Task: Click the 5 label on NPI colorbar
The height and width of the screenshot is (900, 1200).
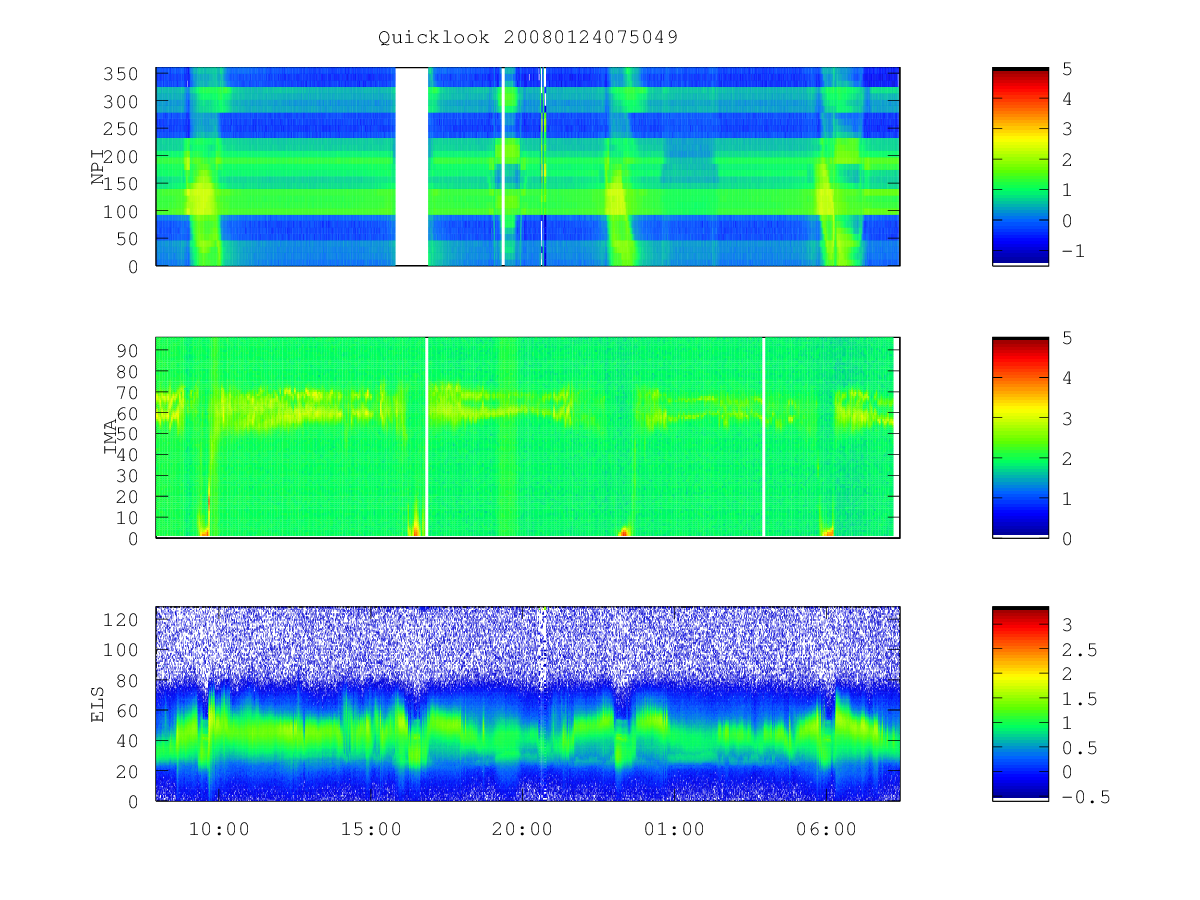Action: (x=1066, y=70)
